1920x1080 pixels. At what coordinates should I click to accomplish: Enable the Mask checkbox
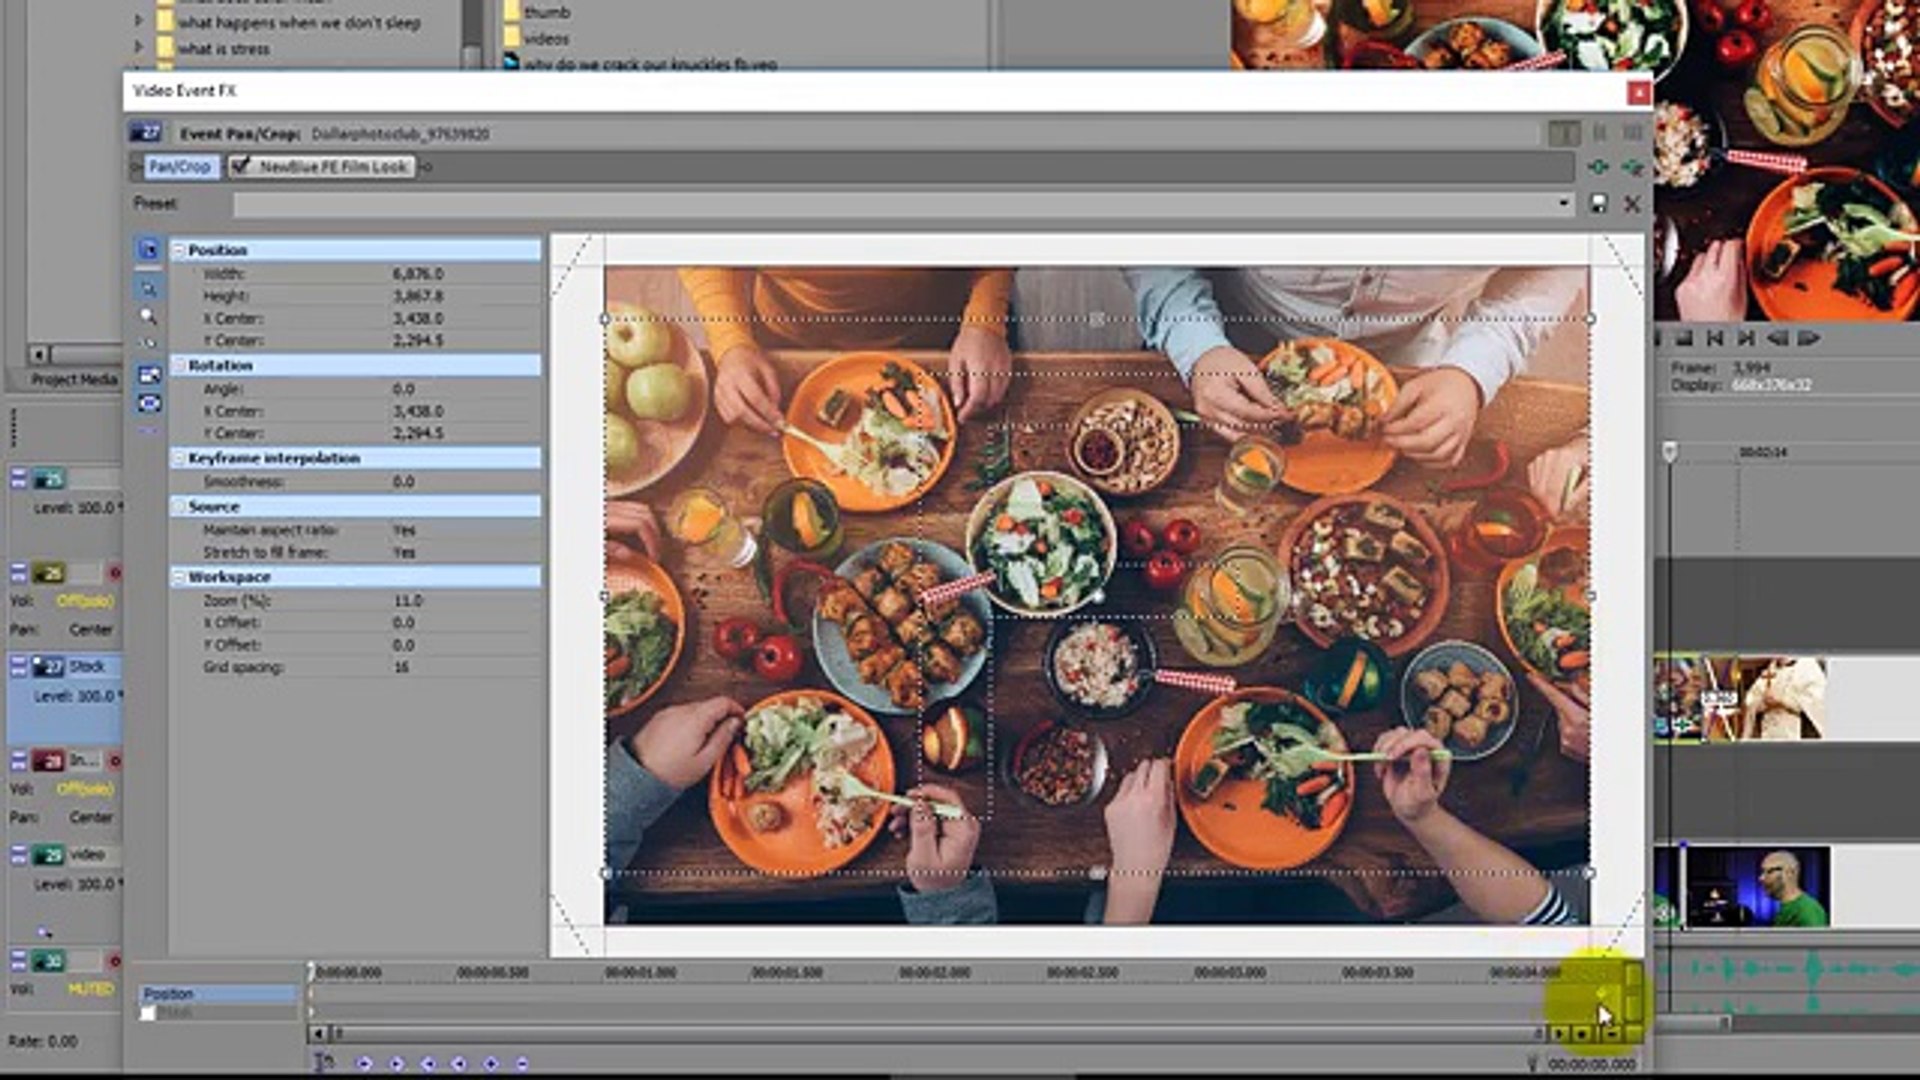(x=148, y=1013)
